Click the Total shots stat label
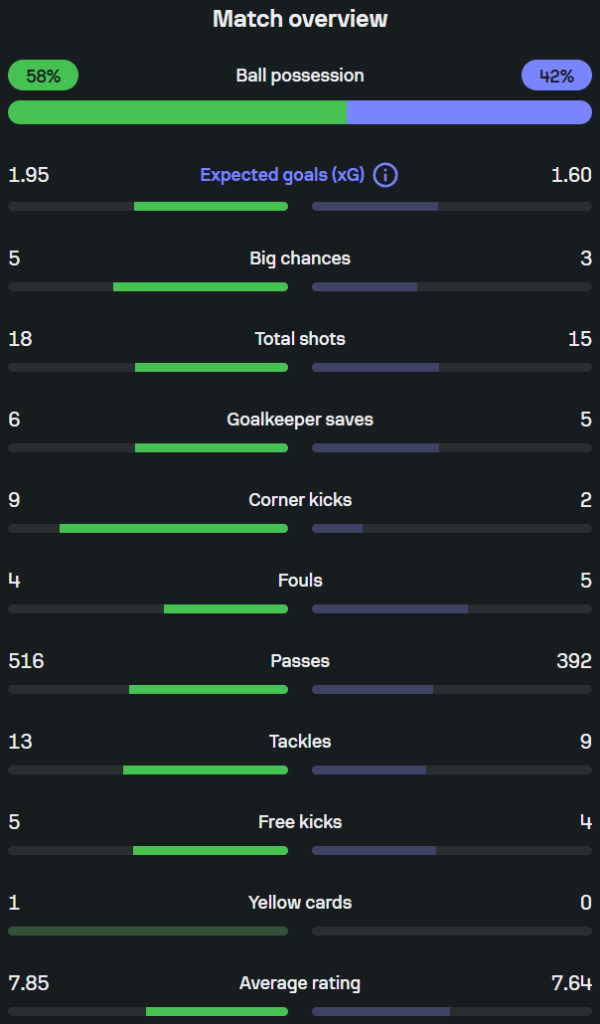The image size is (600, 1024). (300, 339)
